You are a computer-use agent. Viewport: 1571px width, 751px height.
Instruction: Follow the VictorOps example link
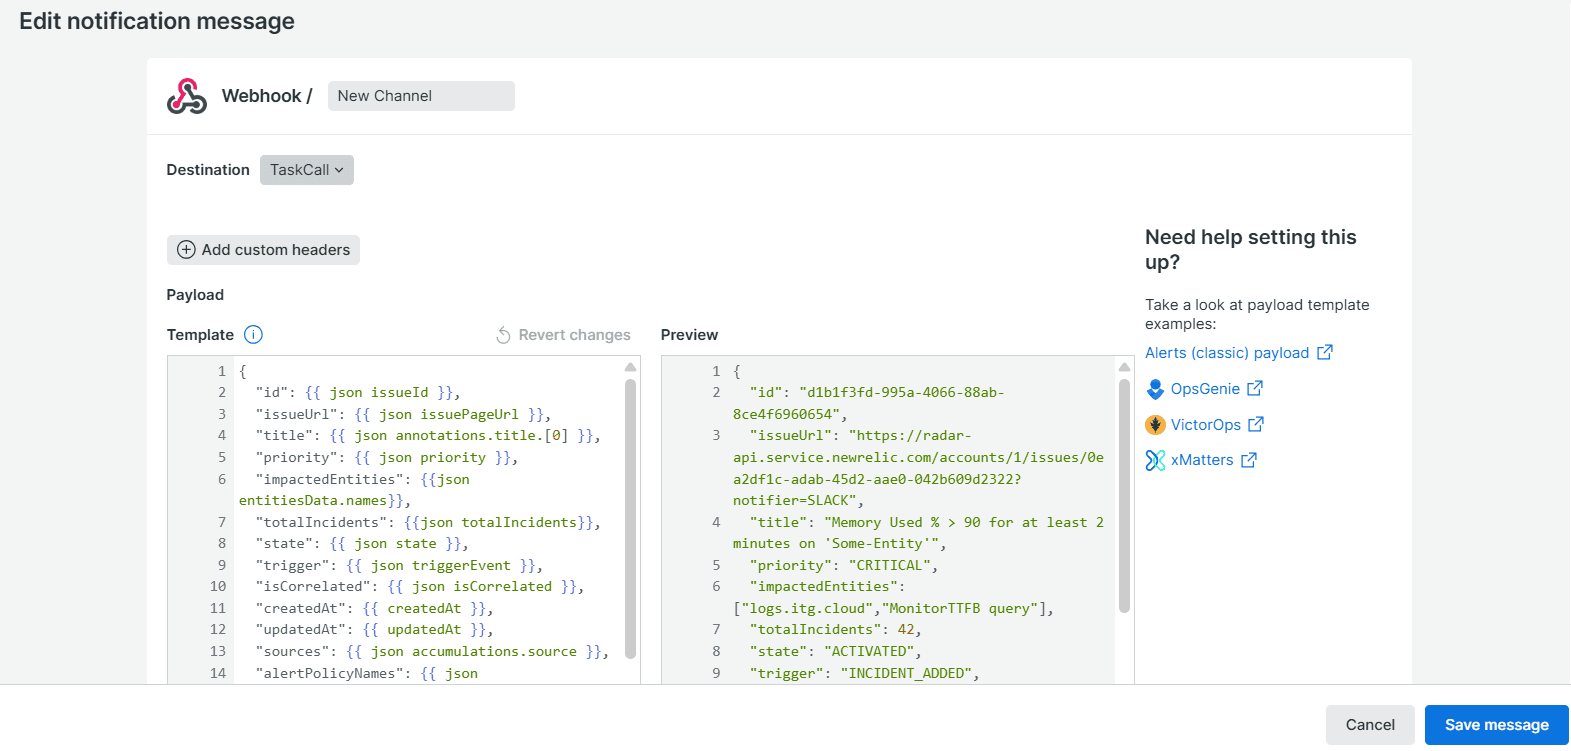1205,425
